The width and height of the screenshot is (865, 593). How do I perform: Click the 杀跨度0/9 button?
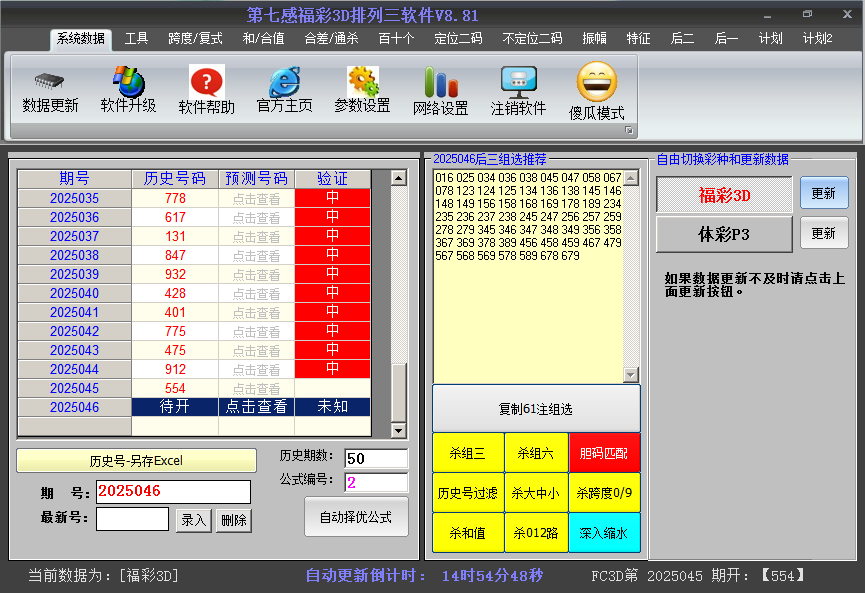point(604,493)
